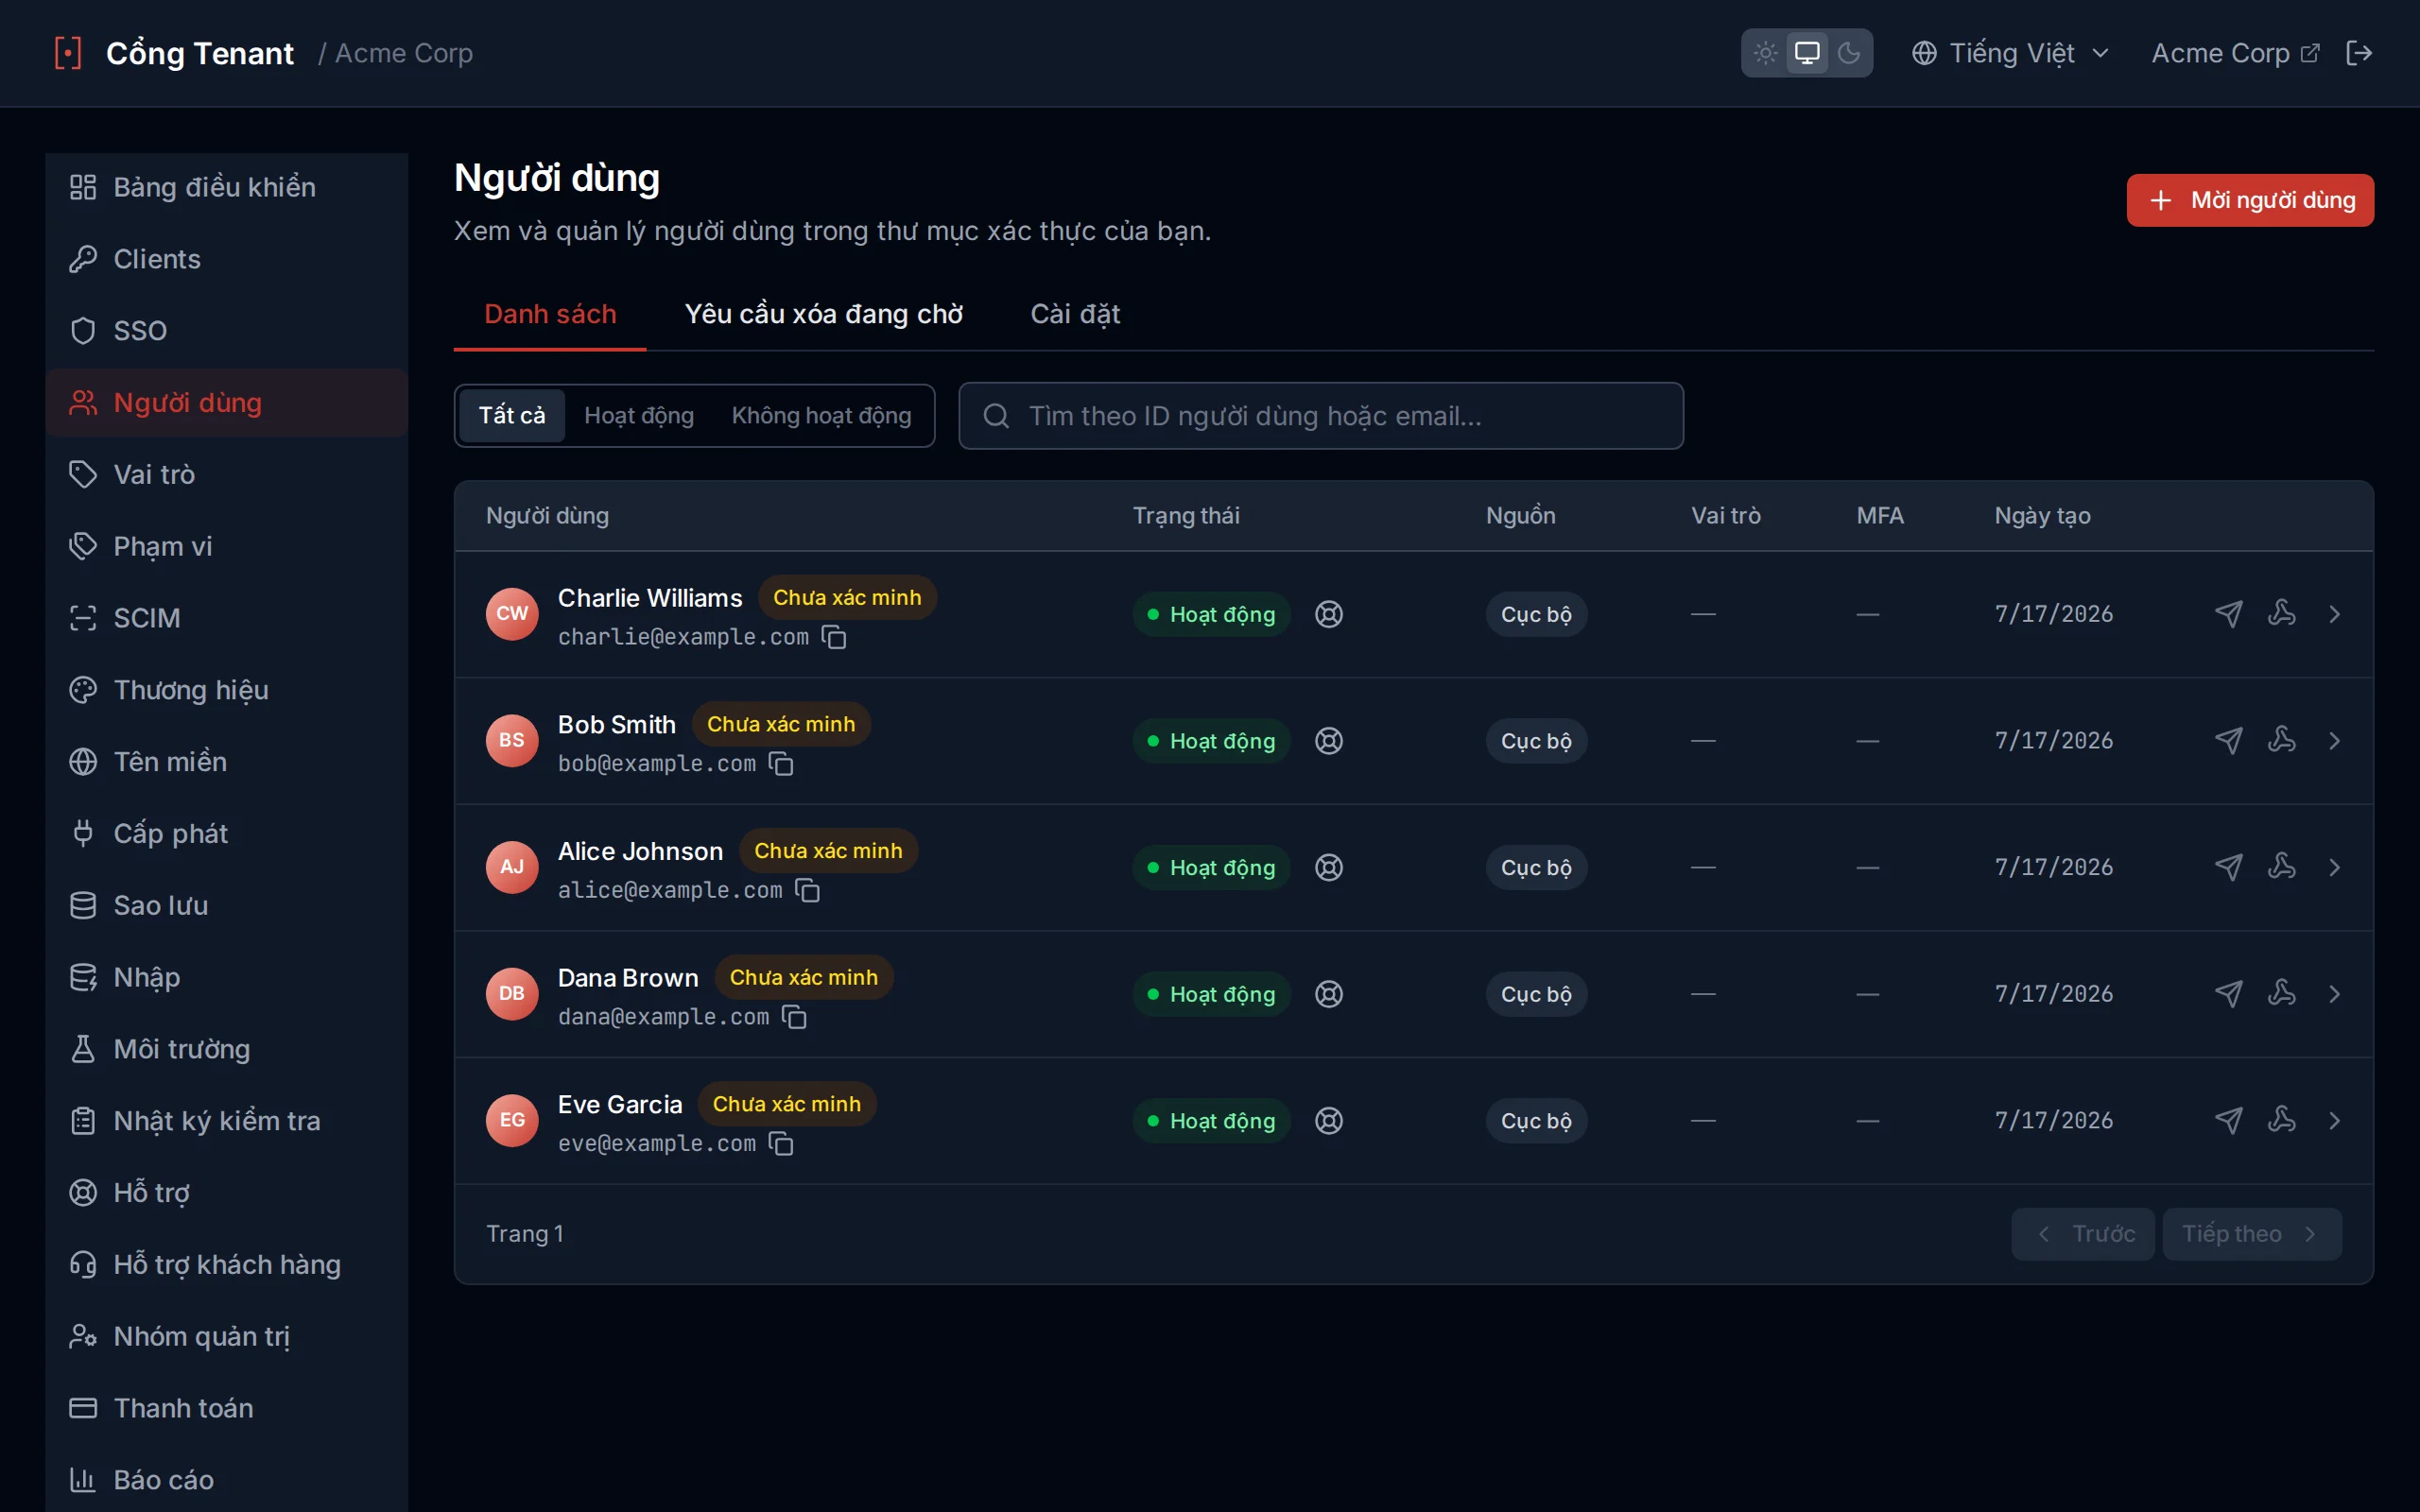Viewport: 2420px width, 1512px height.
Task: Switch to Danh sách tab
Action: click(x=550, y=314)
